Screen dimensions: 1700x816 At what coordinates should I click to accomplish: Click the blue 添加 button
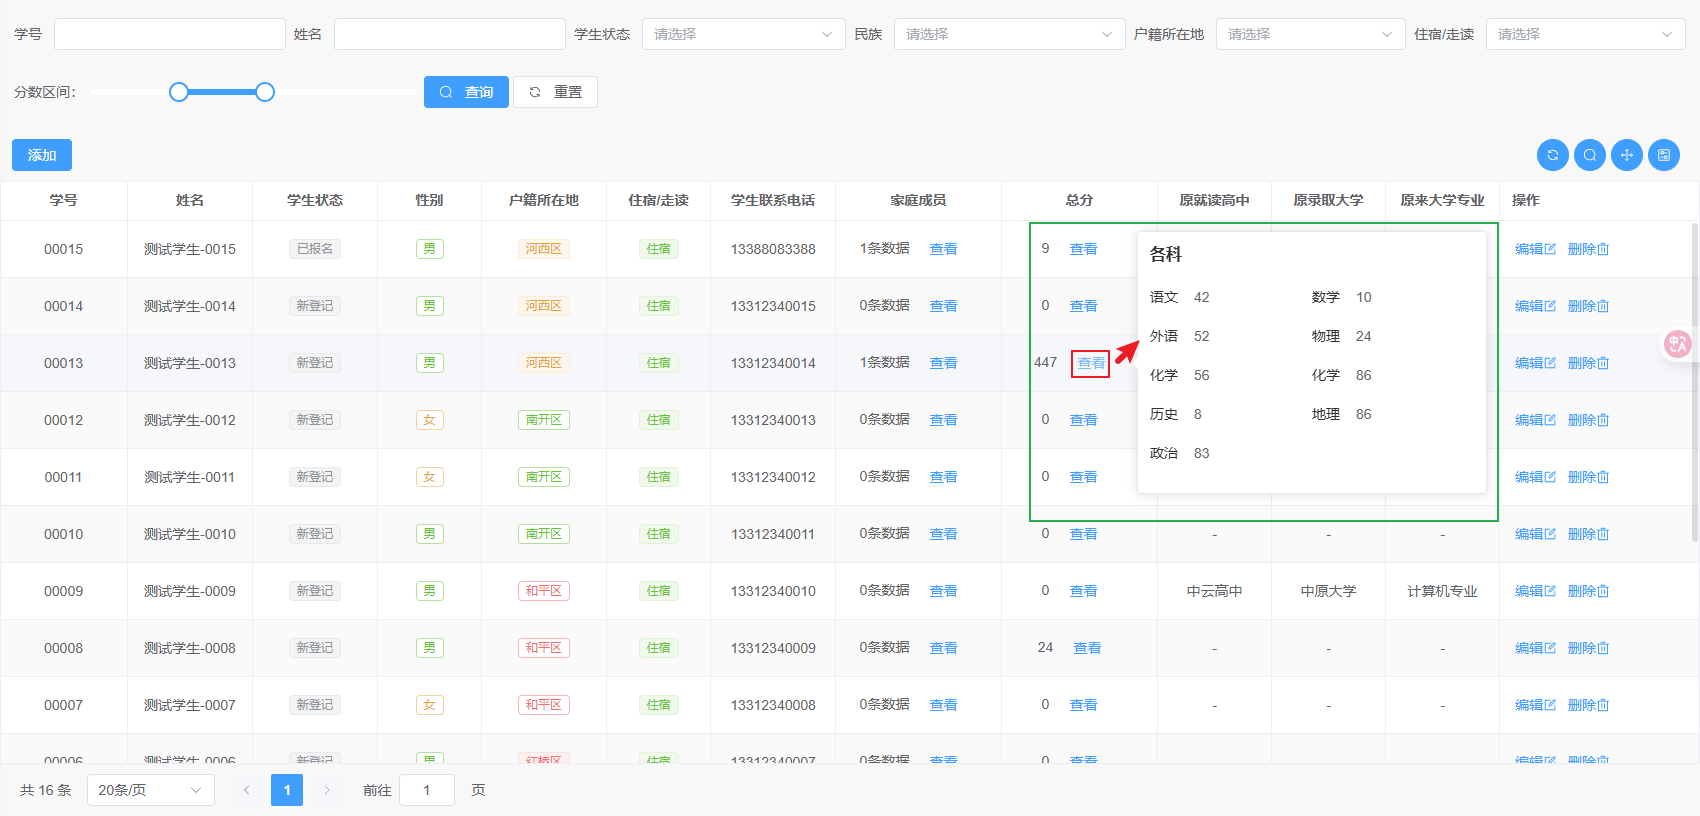42,155
